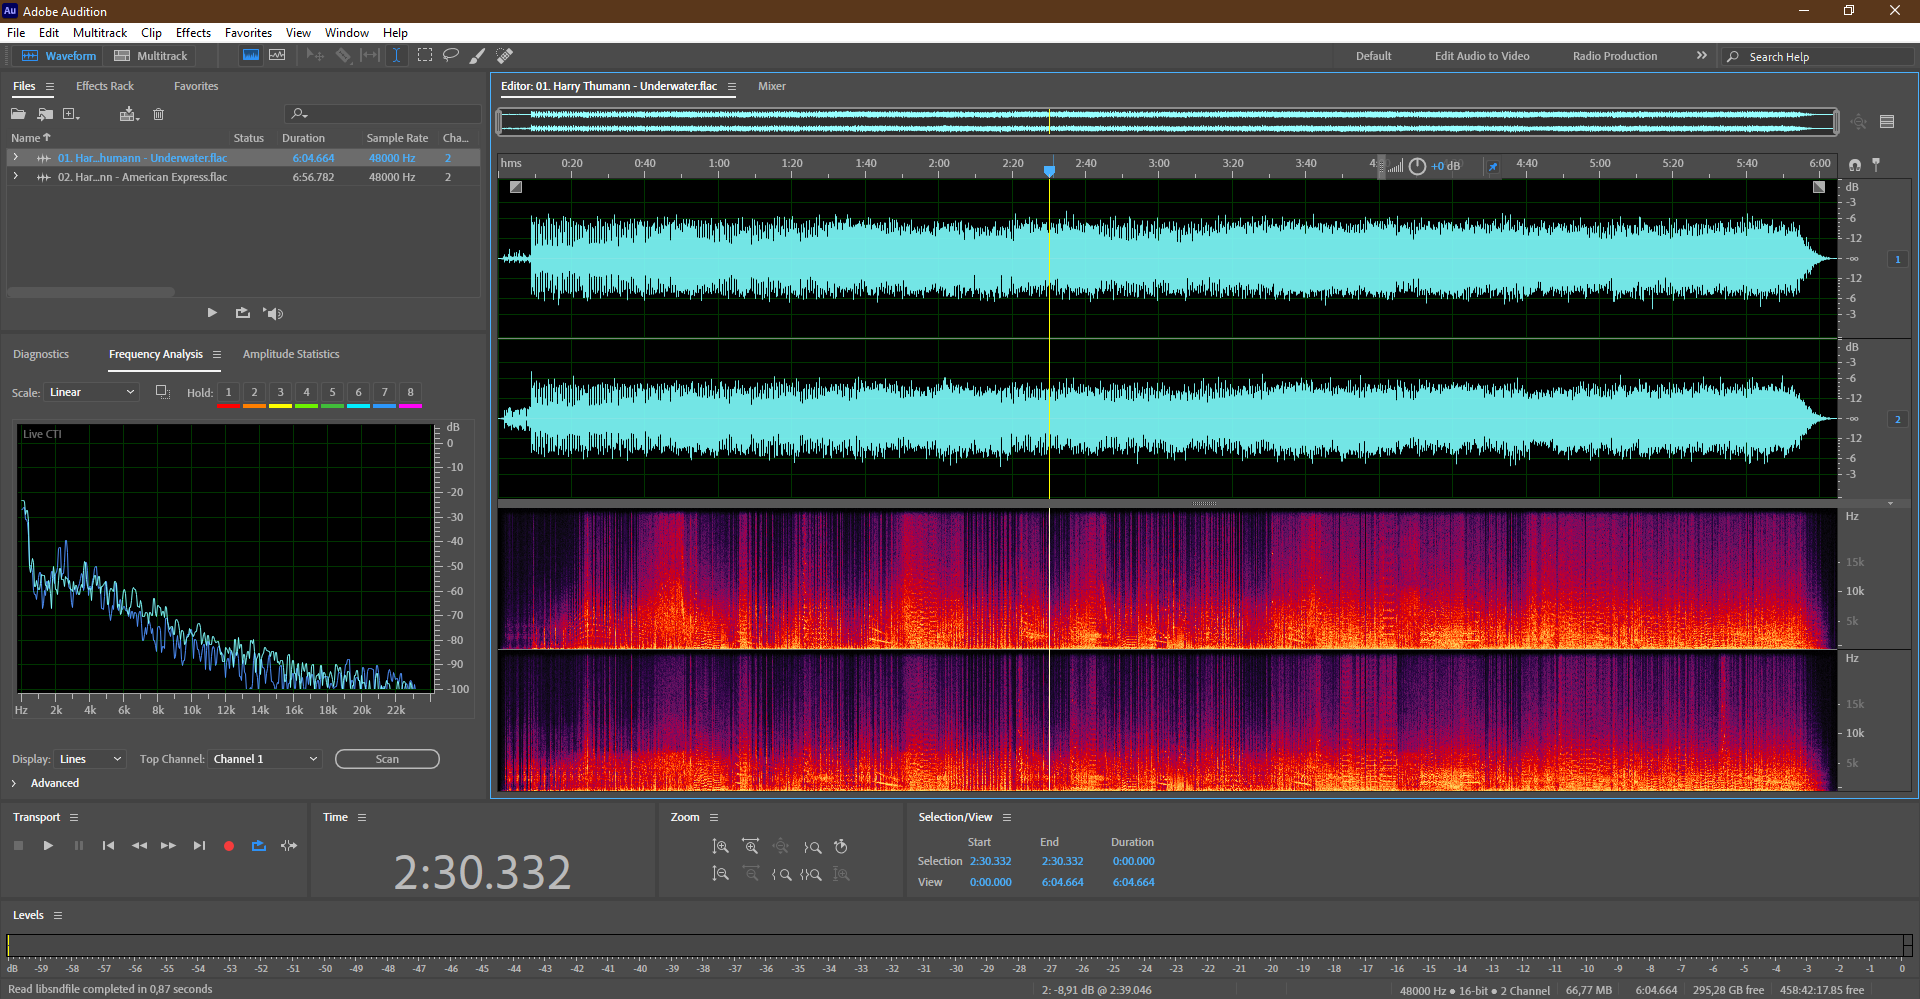Expand the Advanced section

tap(14, 783)
